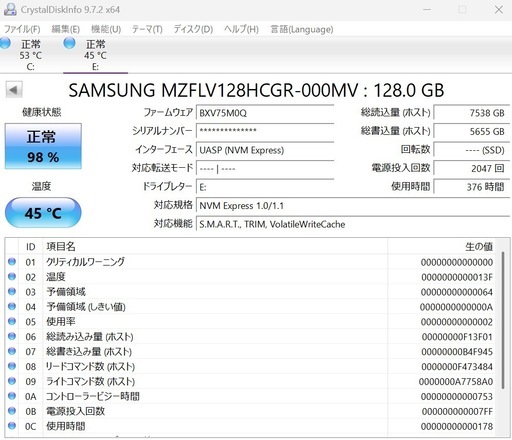Image resolution: width=512 pixels, height=440 pixels.
Task: Open the 編集(E) menu
Action: pos(65,29)
